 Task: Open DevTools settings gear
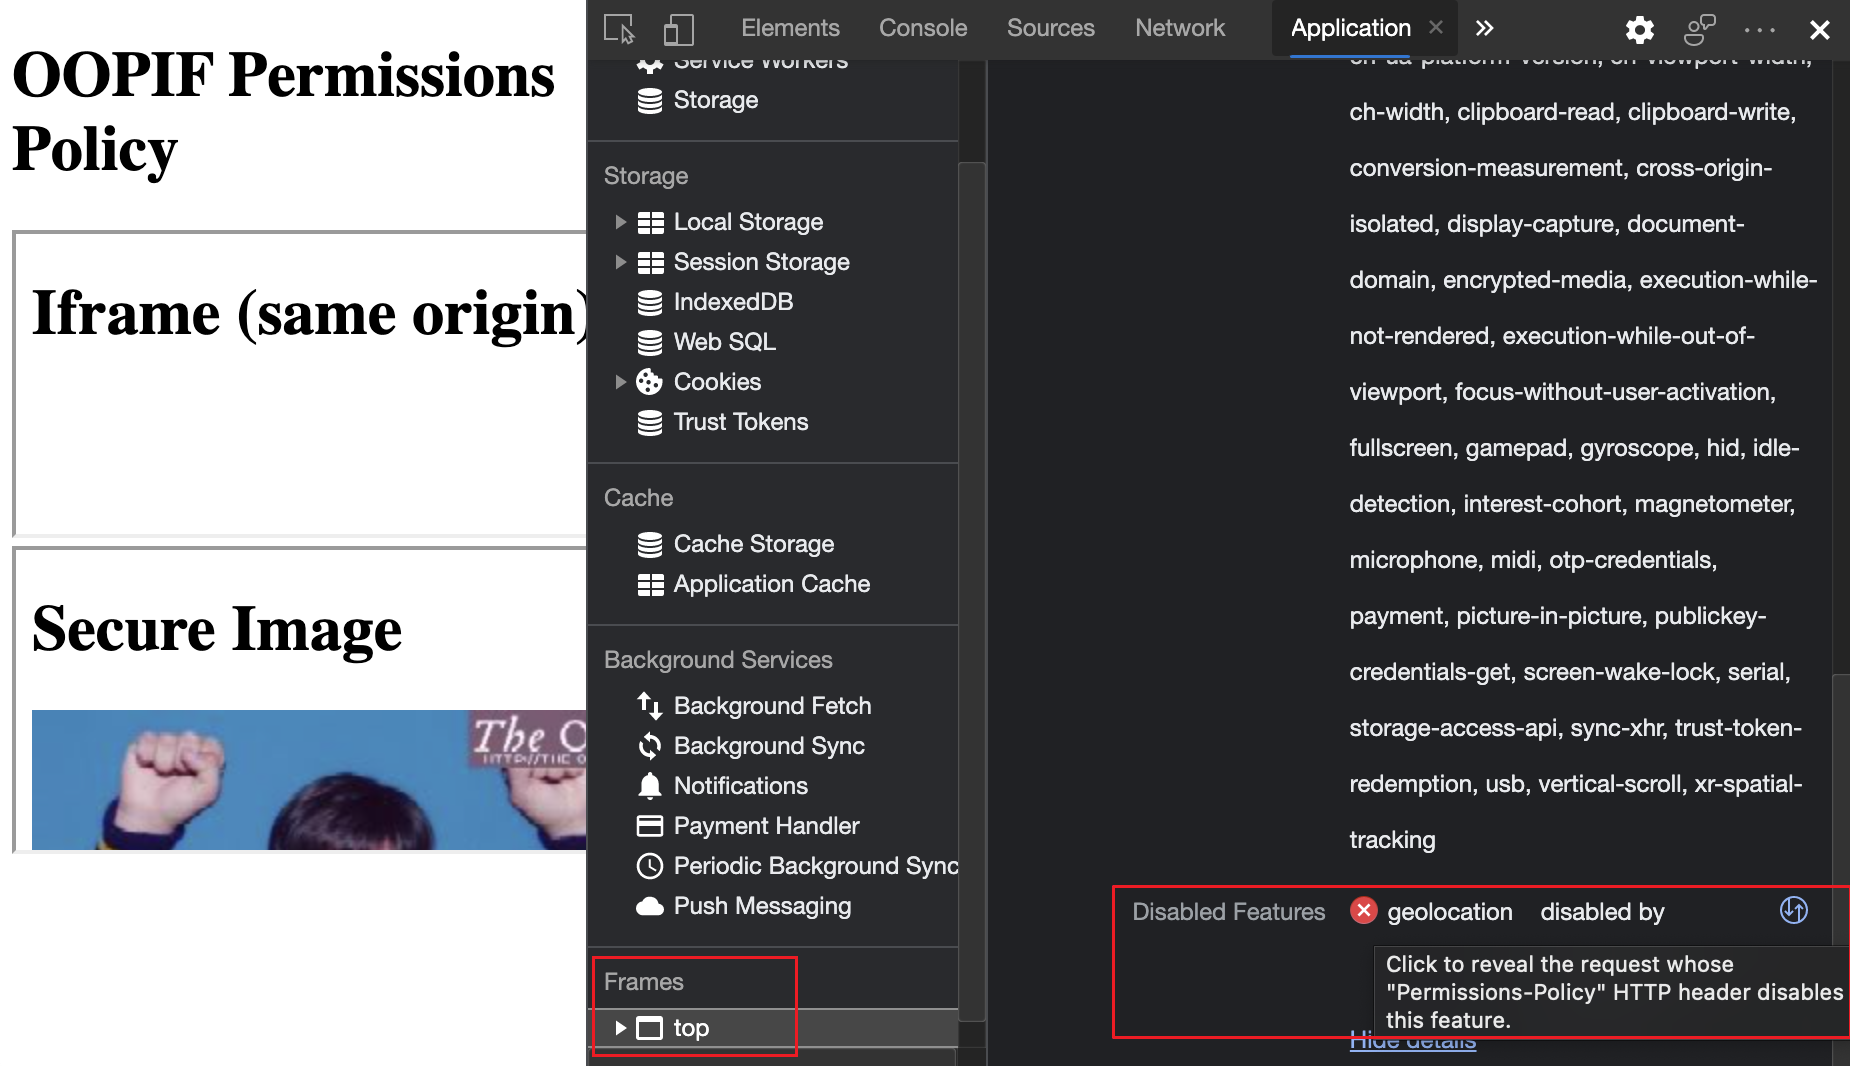pos(1639,29)
